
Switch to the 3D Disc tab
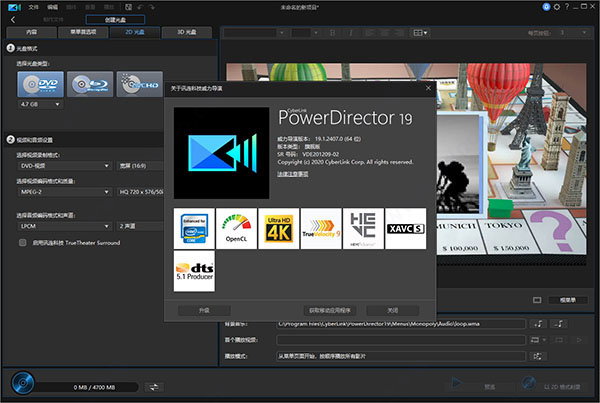pyautogui.click(x=187, y=32)
